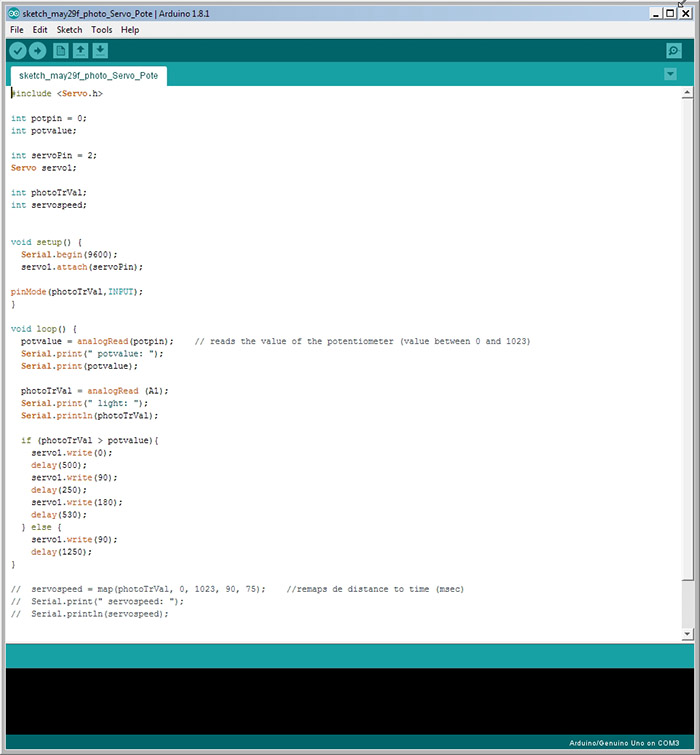Click the '//remaps de distance to time' comment
The height and width of the screenshot is (755, 700).
click(375, 589)
